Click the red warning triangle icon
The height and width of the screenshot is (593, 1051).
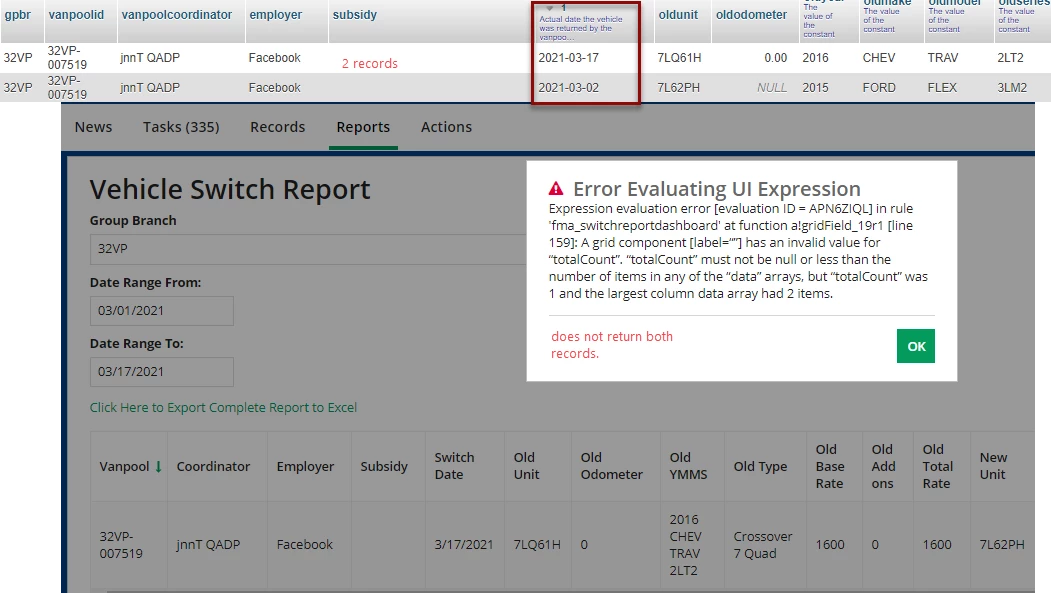556,189
